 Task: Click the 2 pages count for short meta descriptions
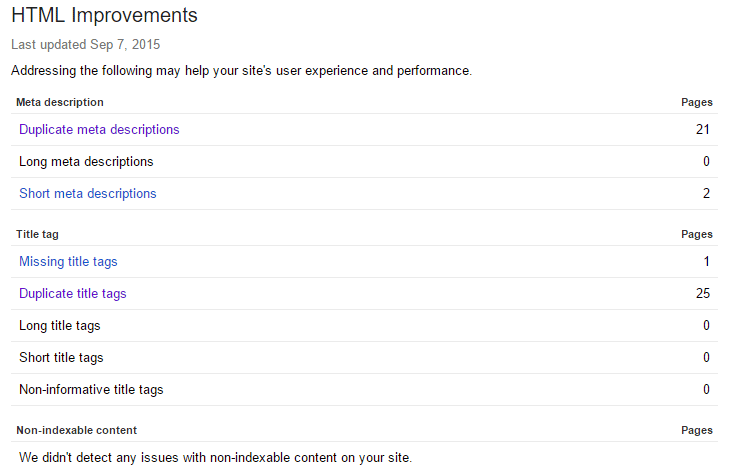(706, 194)
